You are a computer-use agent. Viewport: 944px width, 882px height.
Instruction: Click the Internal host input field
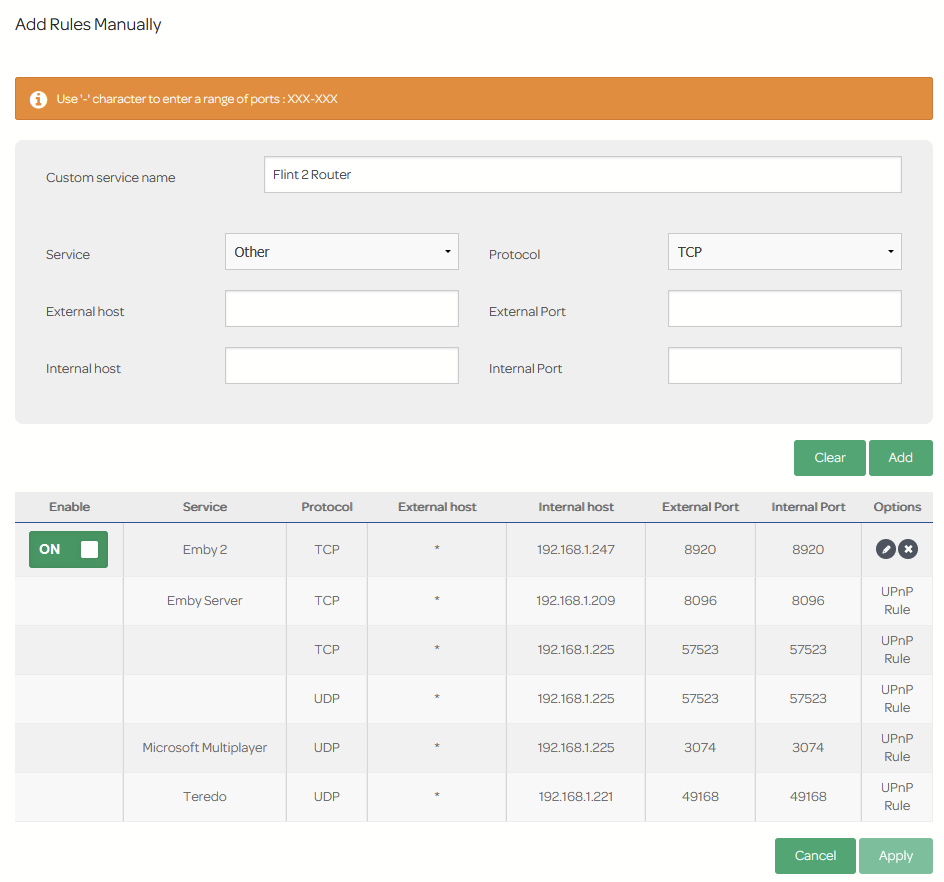(x=341, y=366)
